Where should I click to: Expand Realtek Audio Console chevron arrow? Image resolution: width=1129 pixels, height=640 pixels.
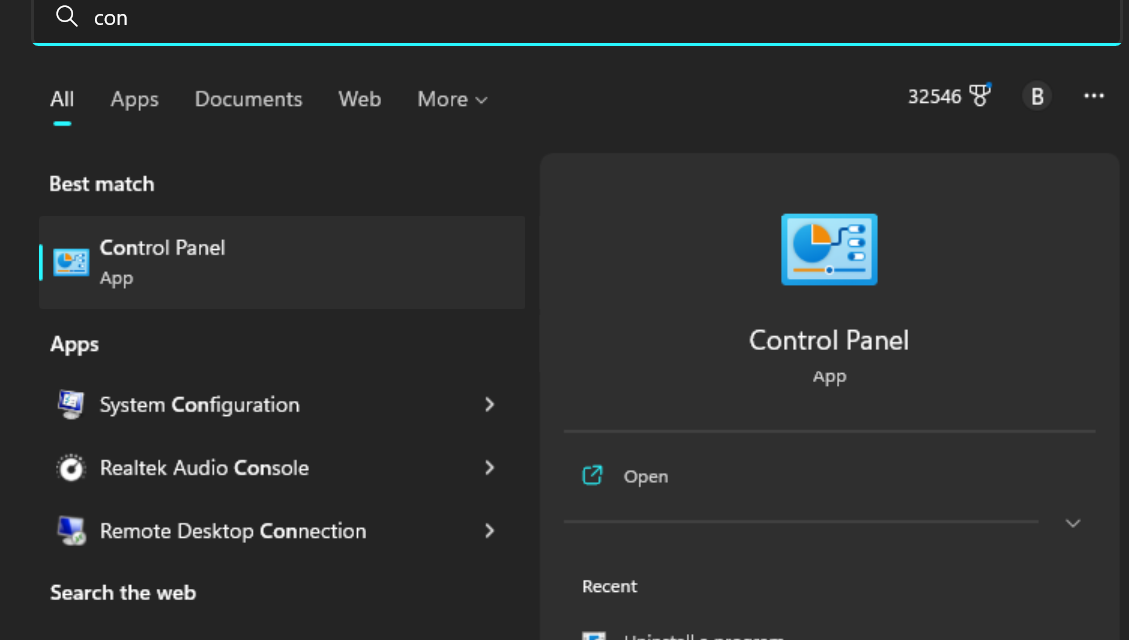click(x=489, y=468)
